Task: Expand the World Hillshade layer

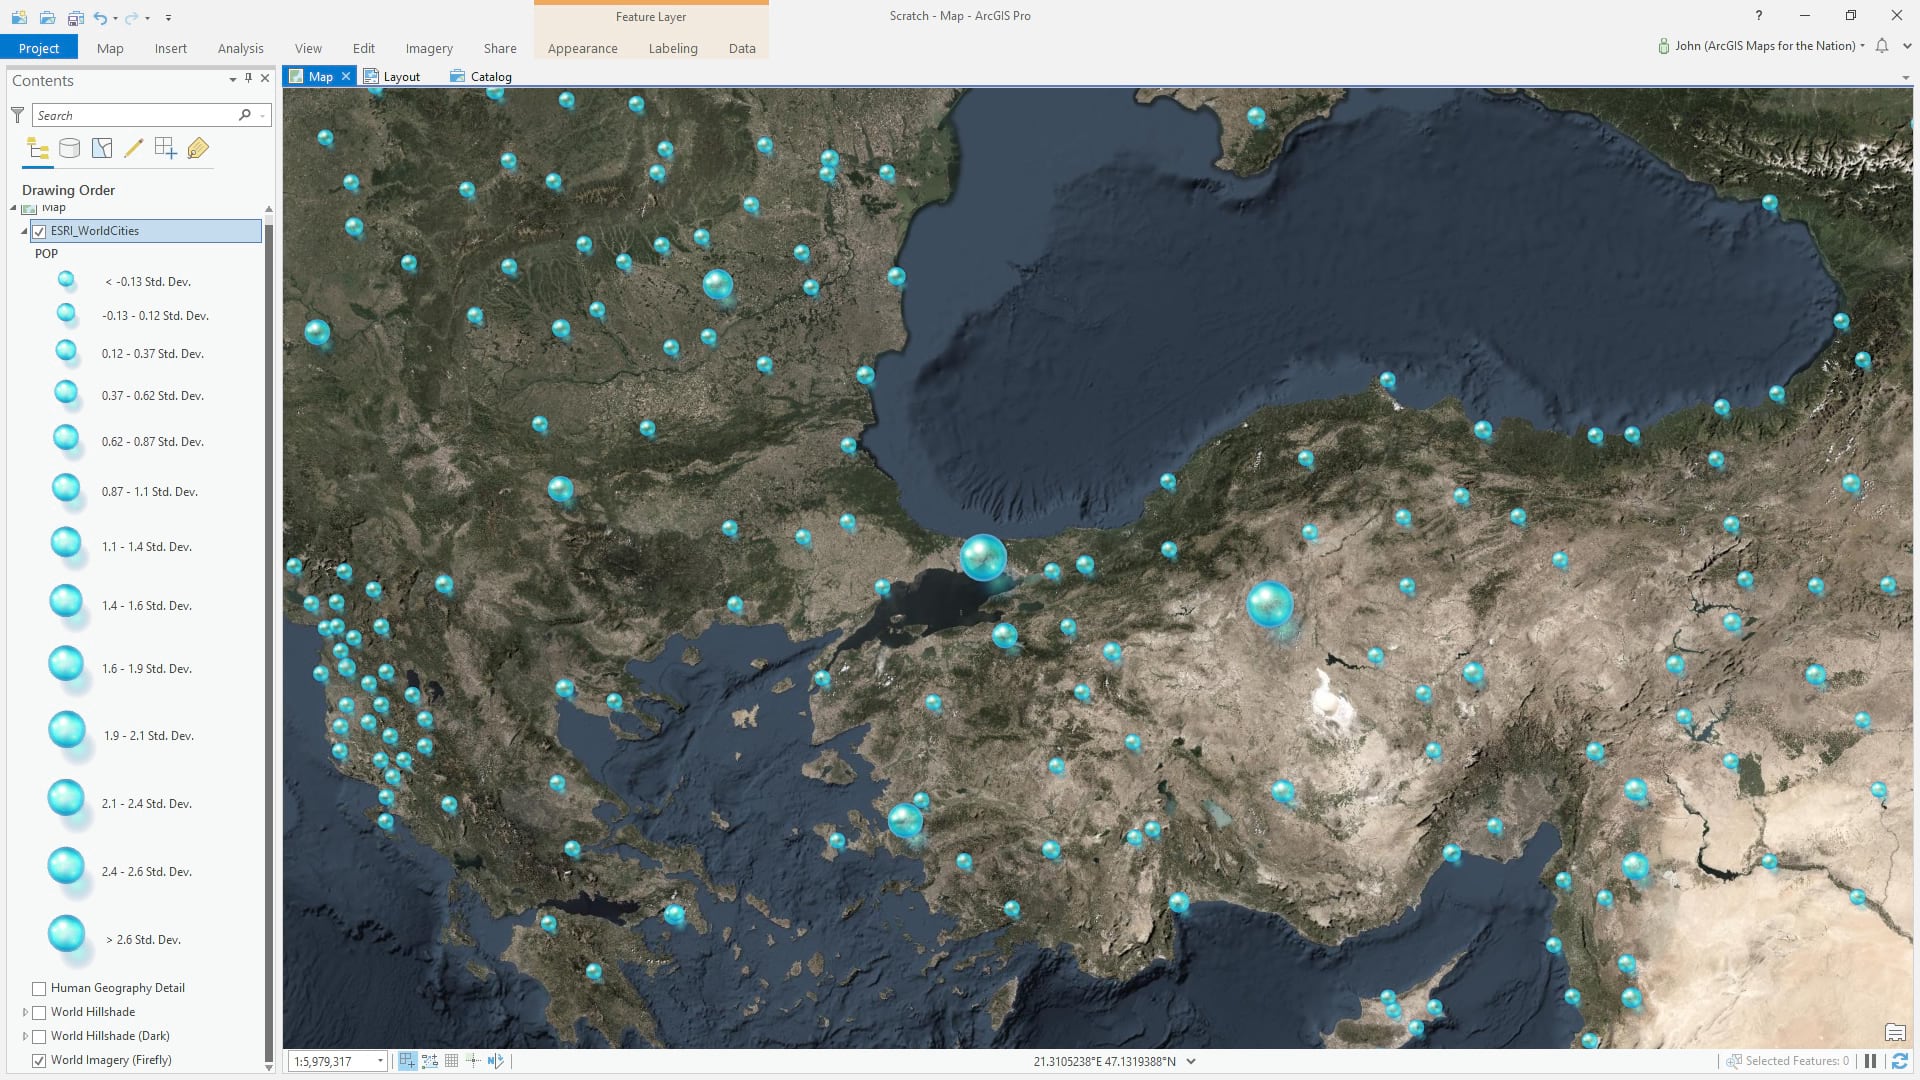Action: (25, 1012)
